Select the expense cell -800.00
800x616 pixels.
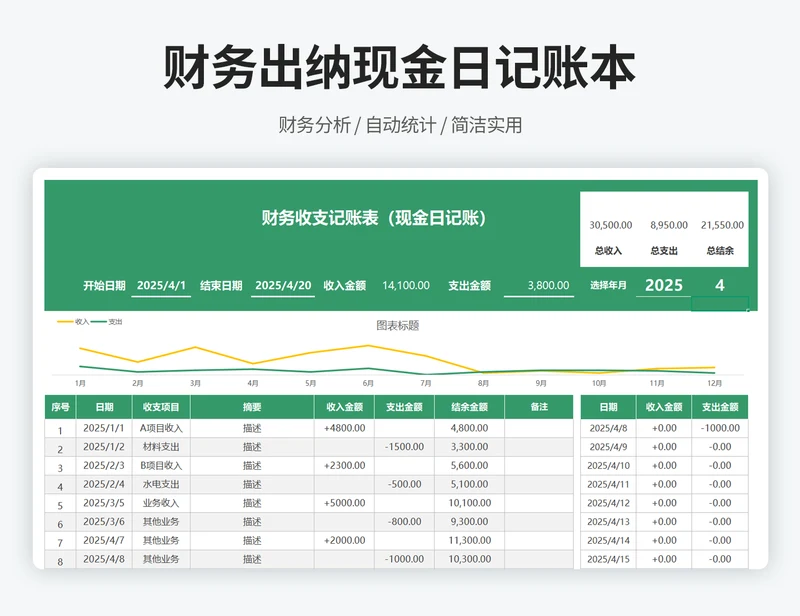pos(404,522)
